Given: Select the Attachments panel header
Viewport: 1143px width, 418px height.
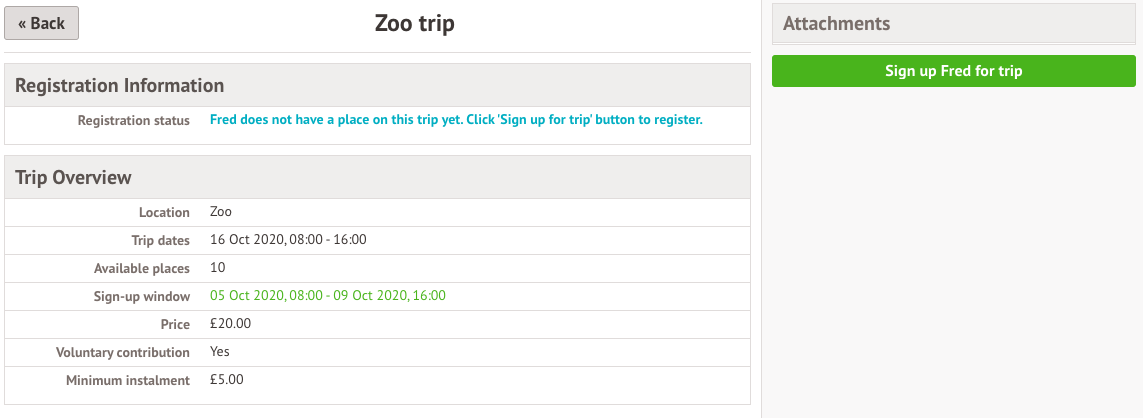Looking at the screenshot, I should (836, 24).
